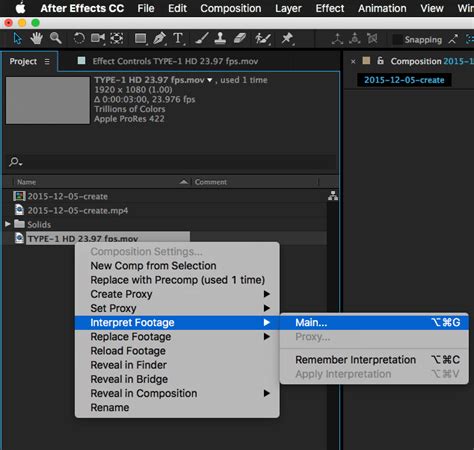Switch to the Project tab
This screenshot has height=450, width=474.
click(x=23, y=61)
